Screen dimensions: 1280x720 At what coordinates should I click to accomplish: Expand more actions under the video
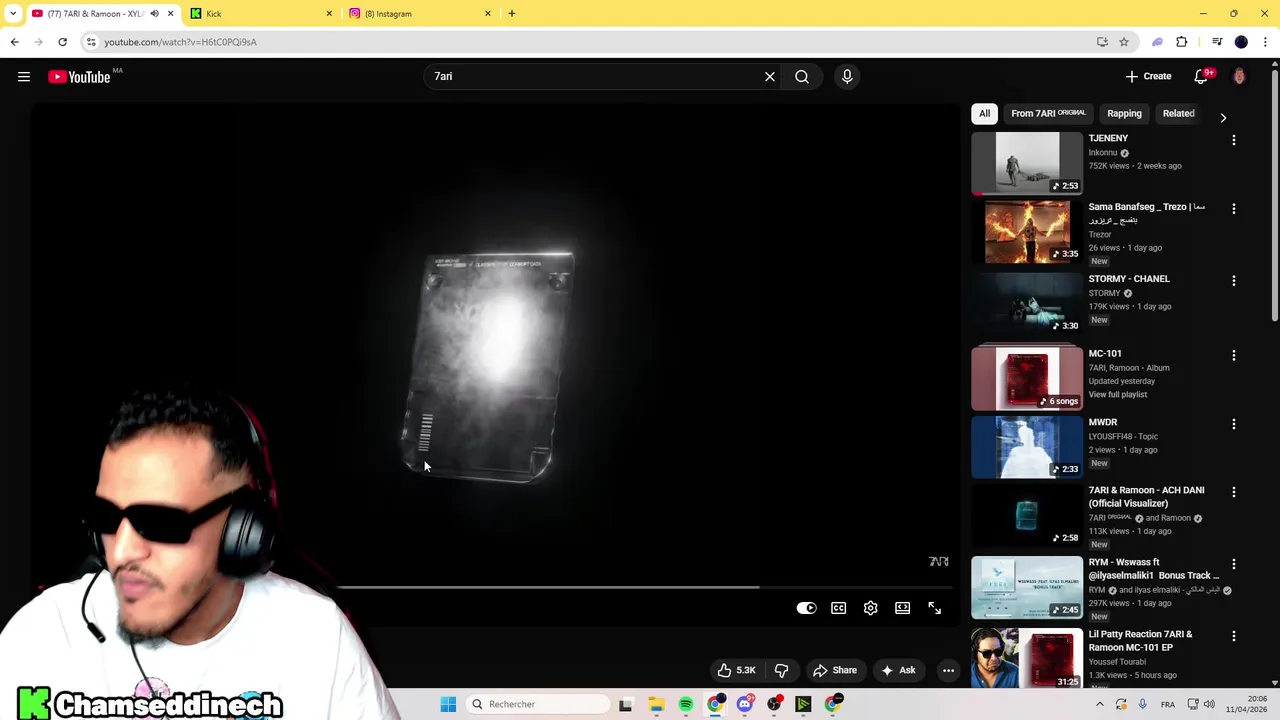pos(948,671)
